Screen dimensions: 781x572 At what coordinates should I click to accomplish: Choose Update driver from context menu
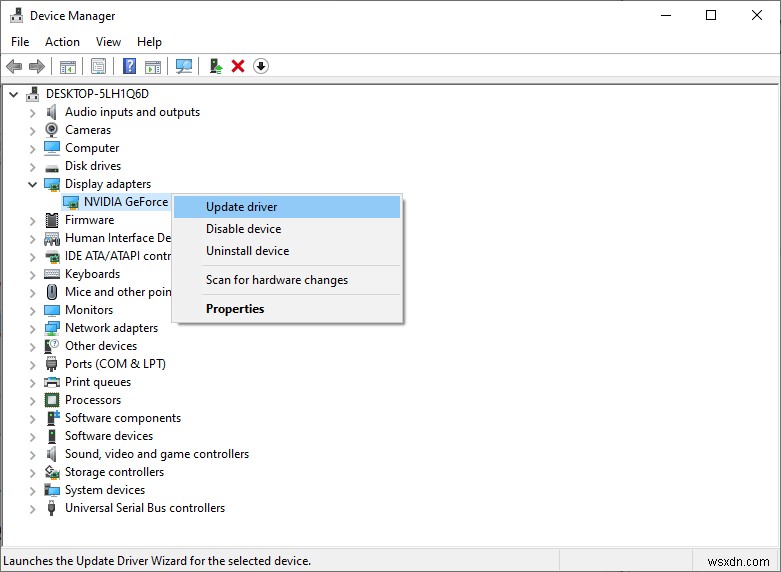coord(287,207)
